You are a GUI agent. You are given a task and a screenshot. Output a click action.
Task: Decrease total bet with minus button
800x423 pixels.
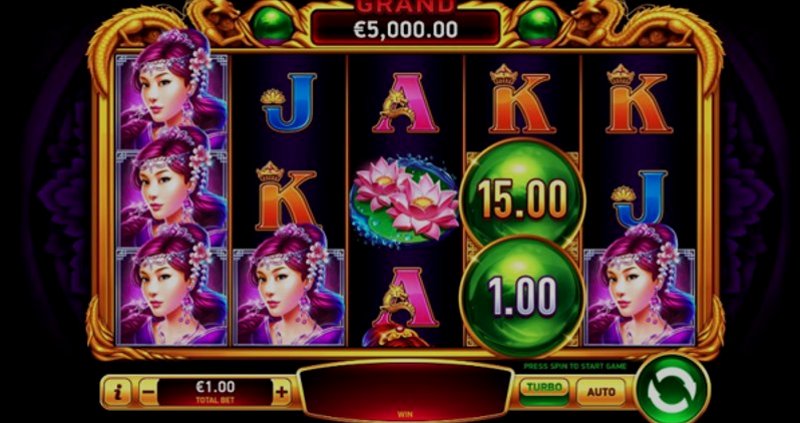[x=147, y=392]
